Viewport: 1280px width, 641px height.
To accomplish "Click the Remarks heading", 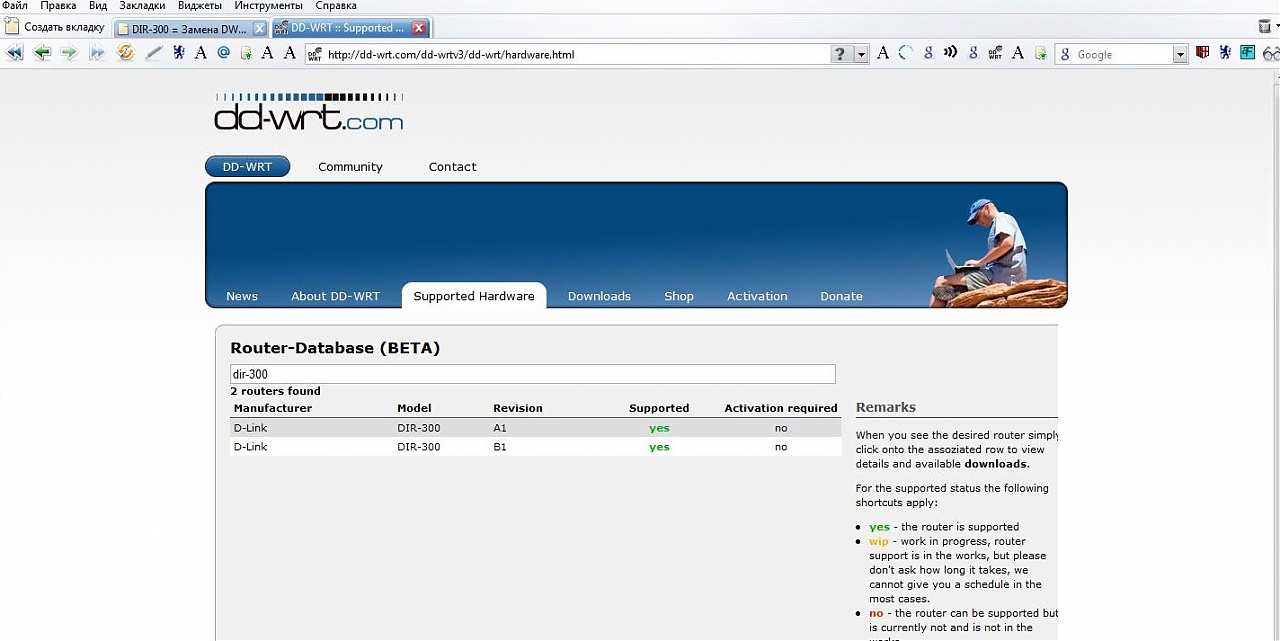I will [886, 407].
